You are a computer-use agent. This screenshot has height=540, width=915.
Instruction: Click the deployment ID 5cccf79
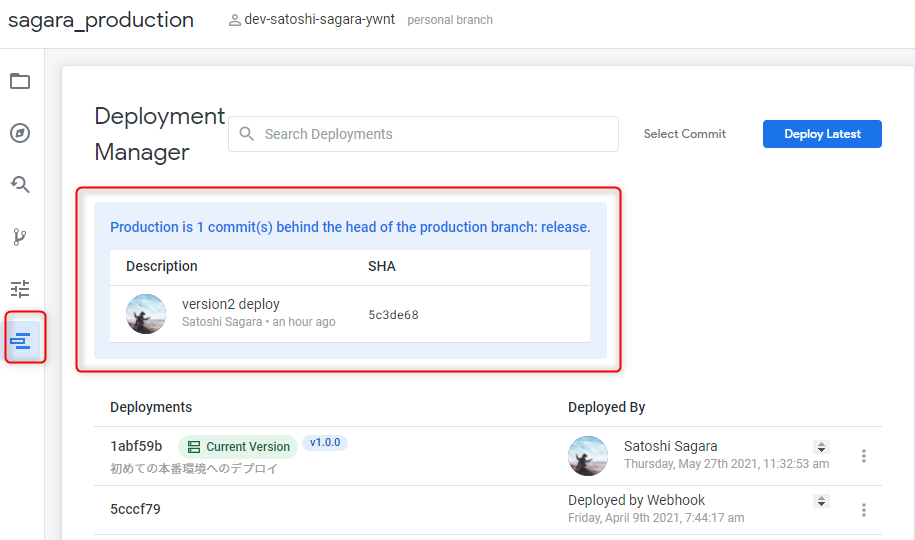click(135, 509)
